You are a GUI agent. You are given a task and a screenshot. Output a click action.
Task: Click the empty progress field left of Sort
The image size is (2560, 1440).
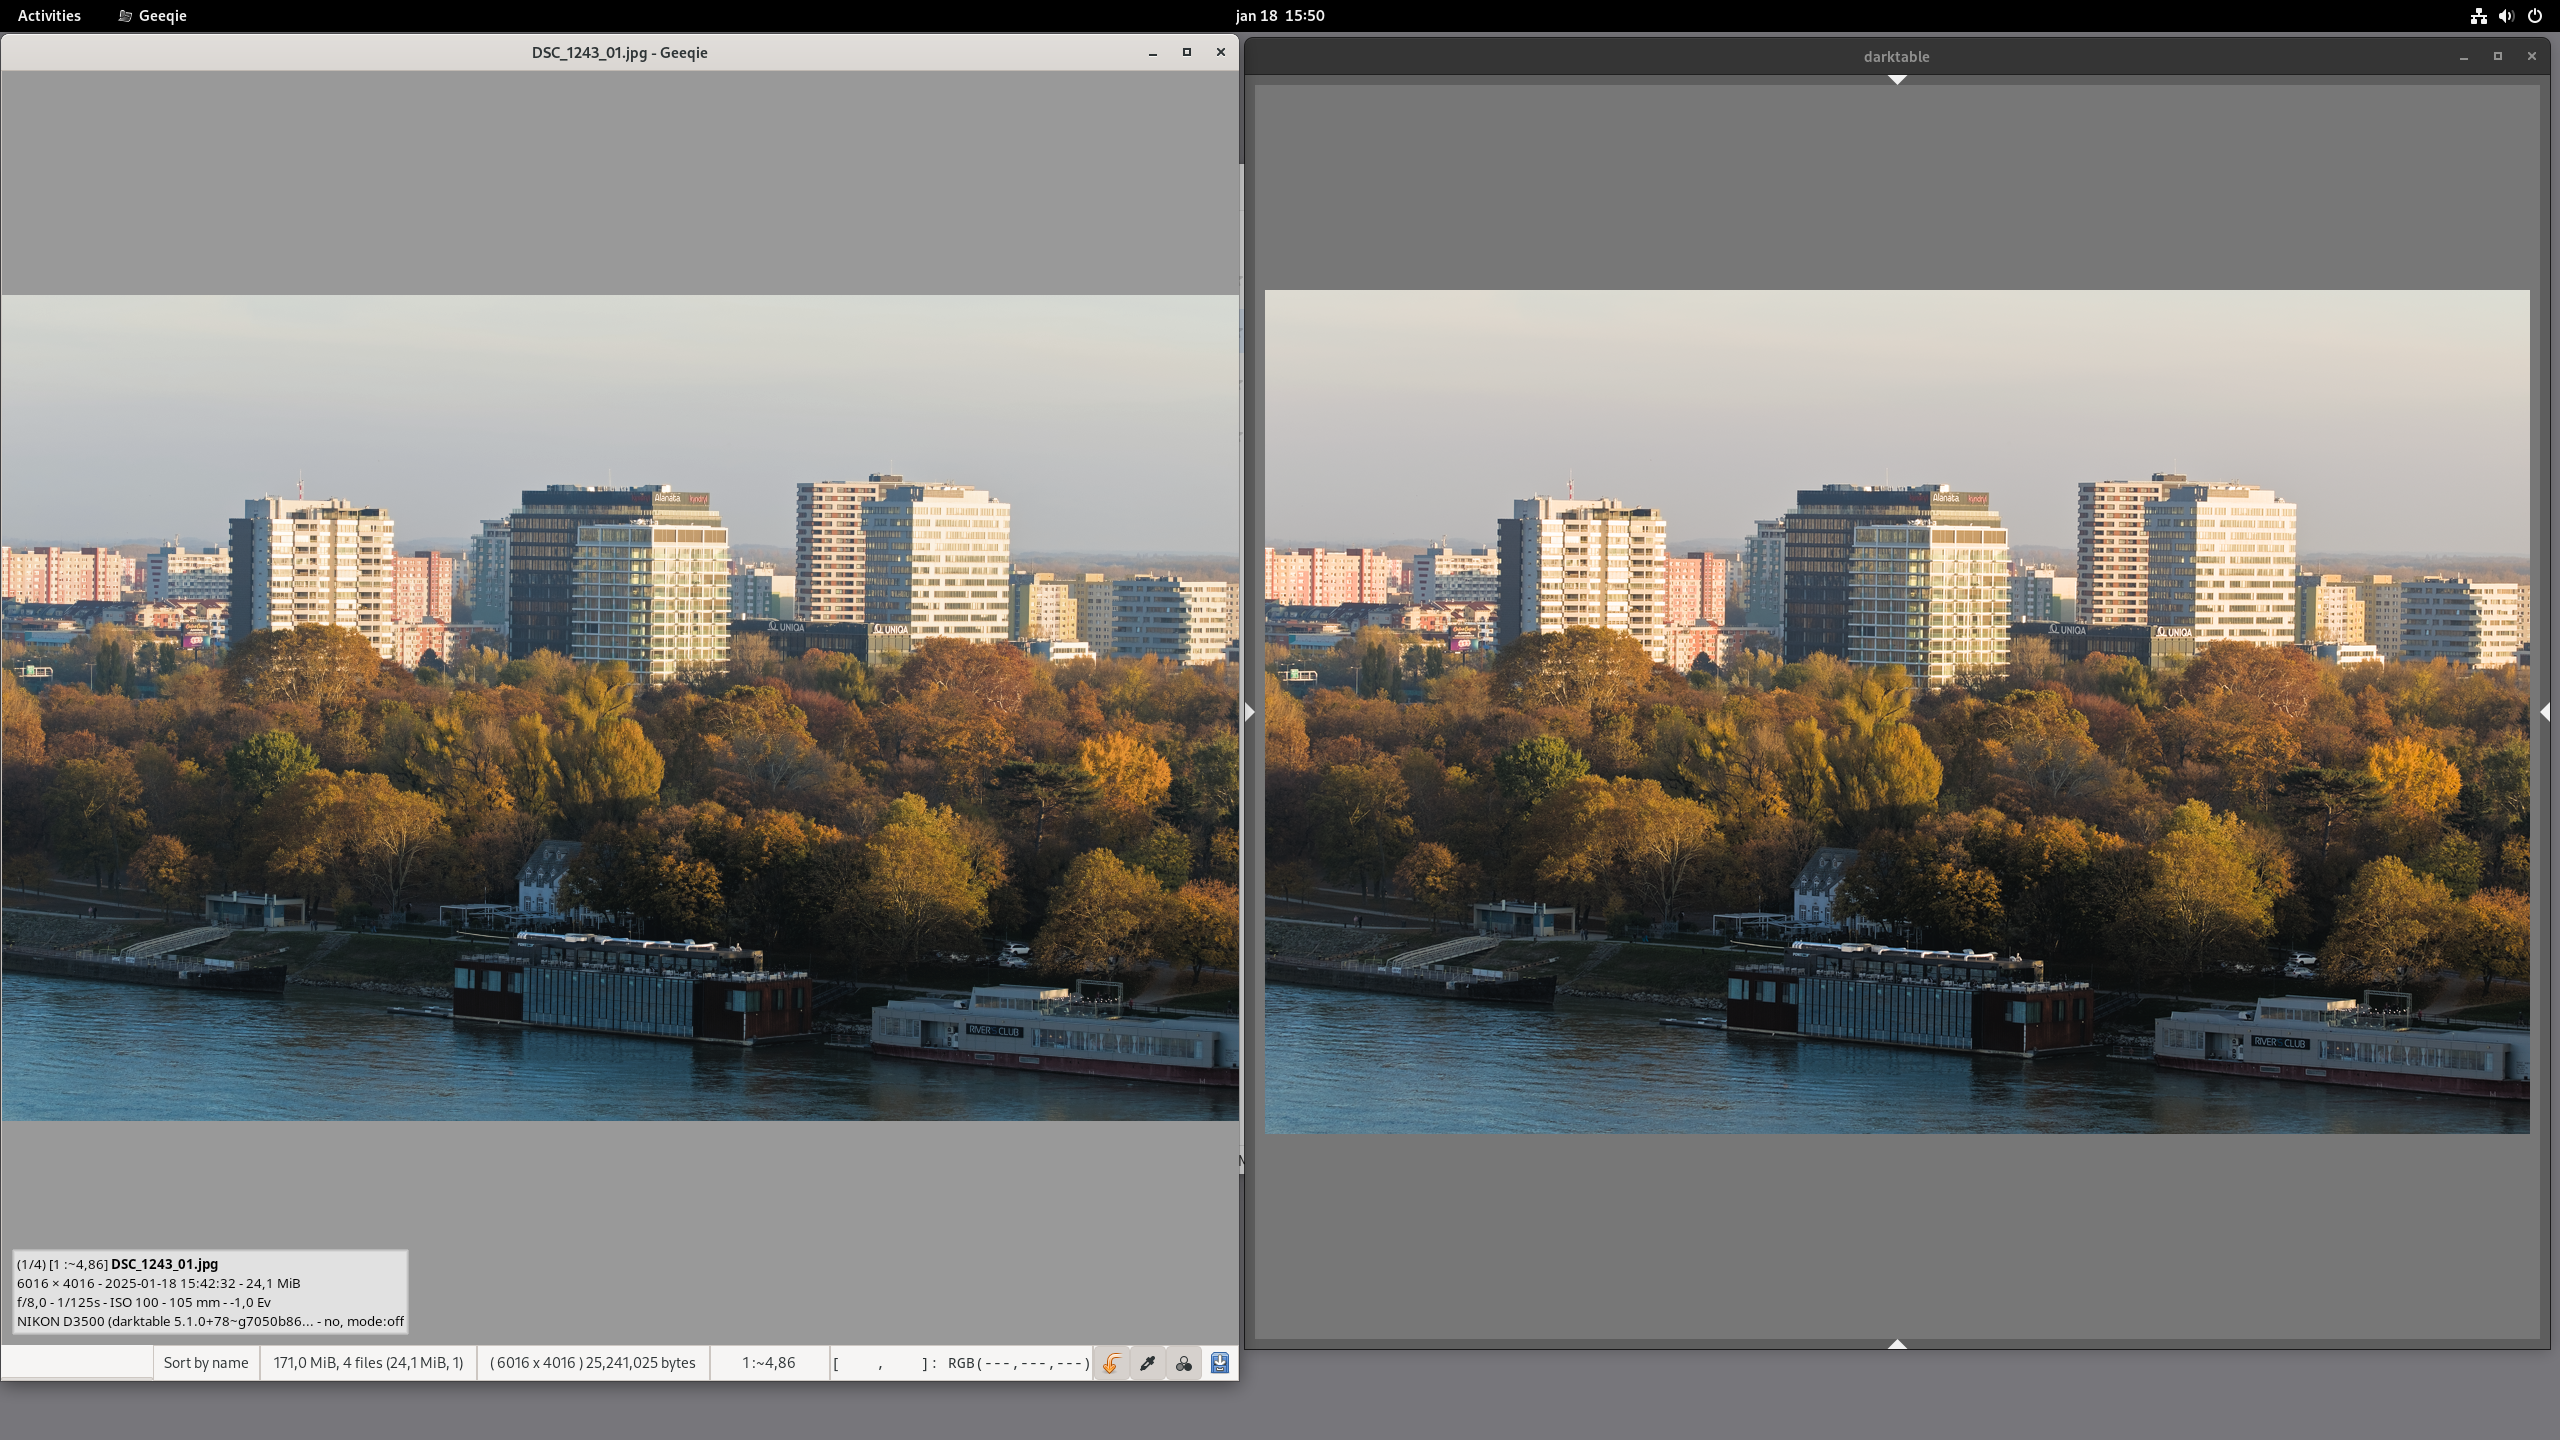[77, 1362]
